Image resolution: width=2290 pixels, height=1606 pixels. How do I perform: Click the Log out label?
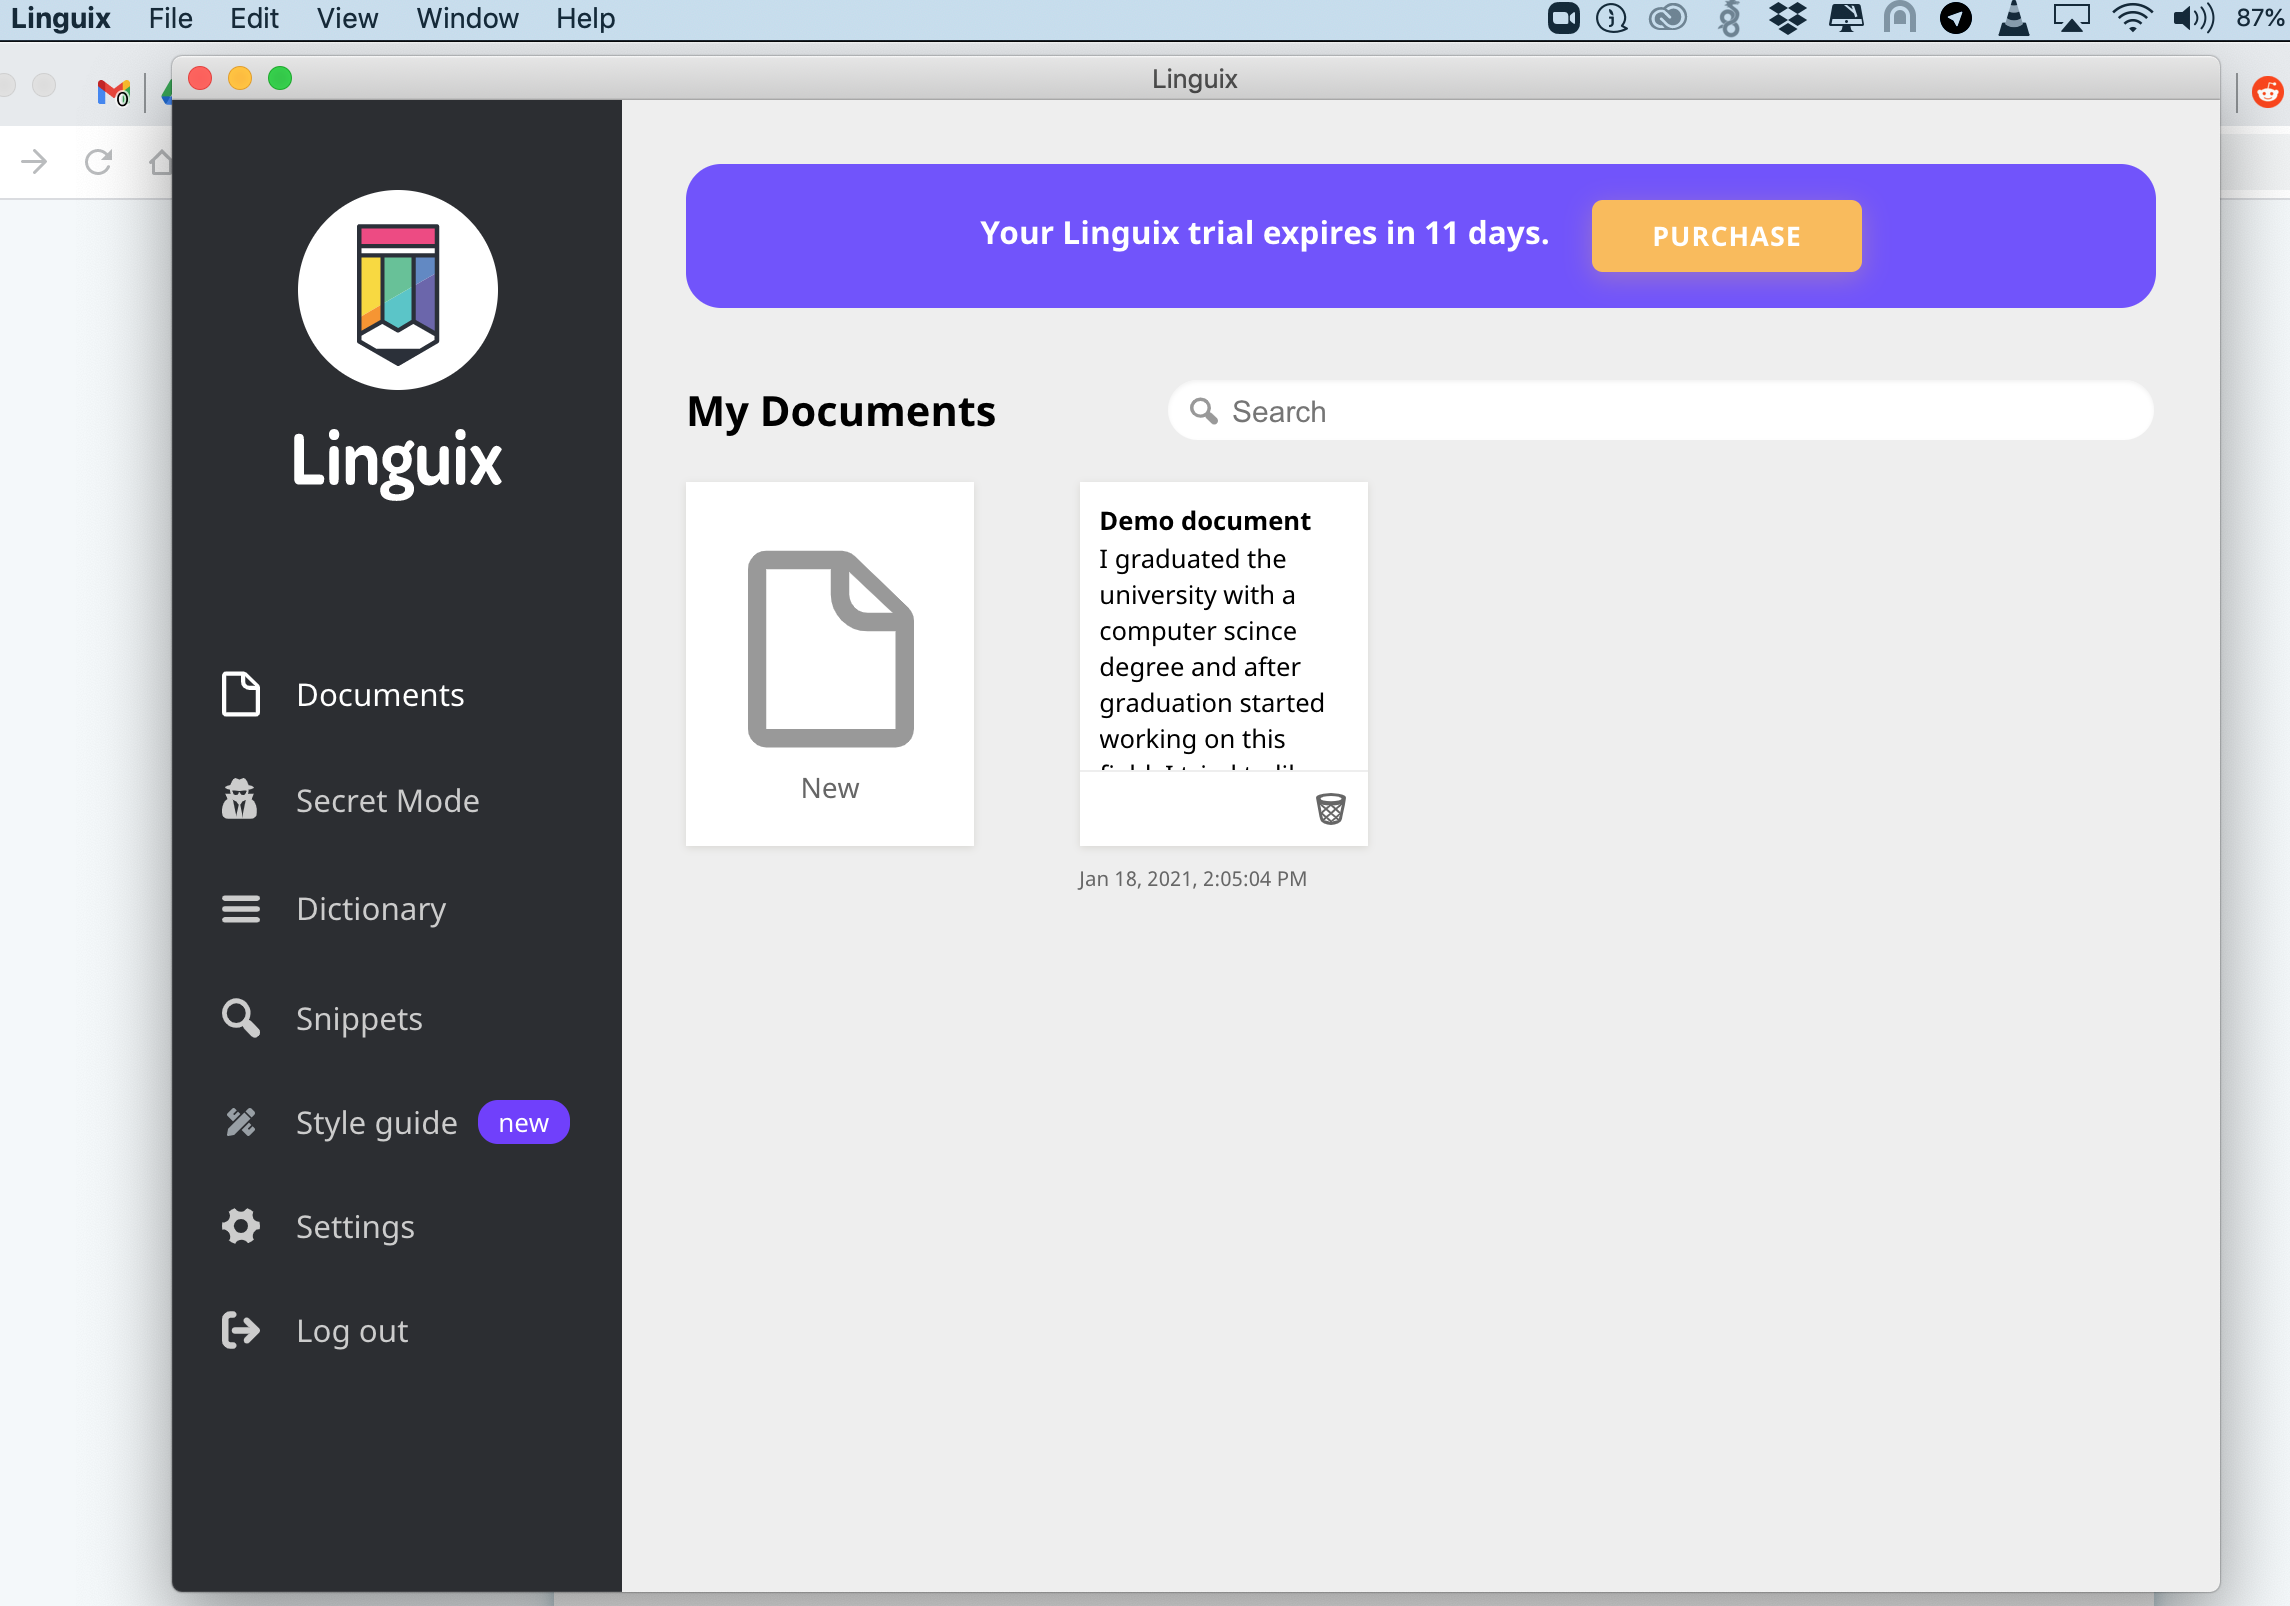point(352,1331)
